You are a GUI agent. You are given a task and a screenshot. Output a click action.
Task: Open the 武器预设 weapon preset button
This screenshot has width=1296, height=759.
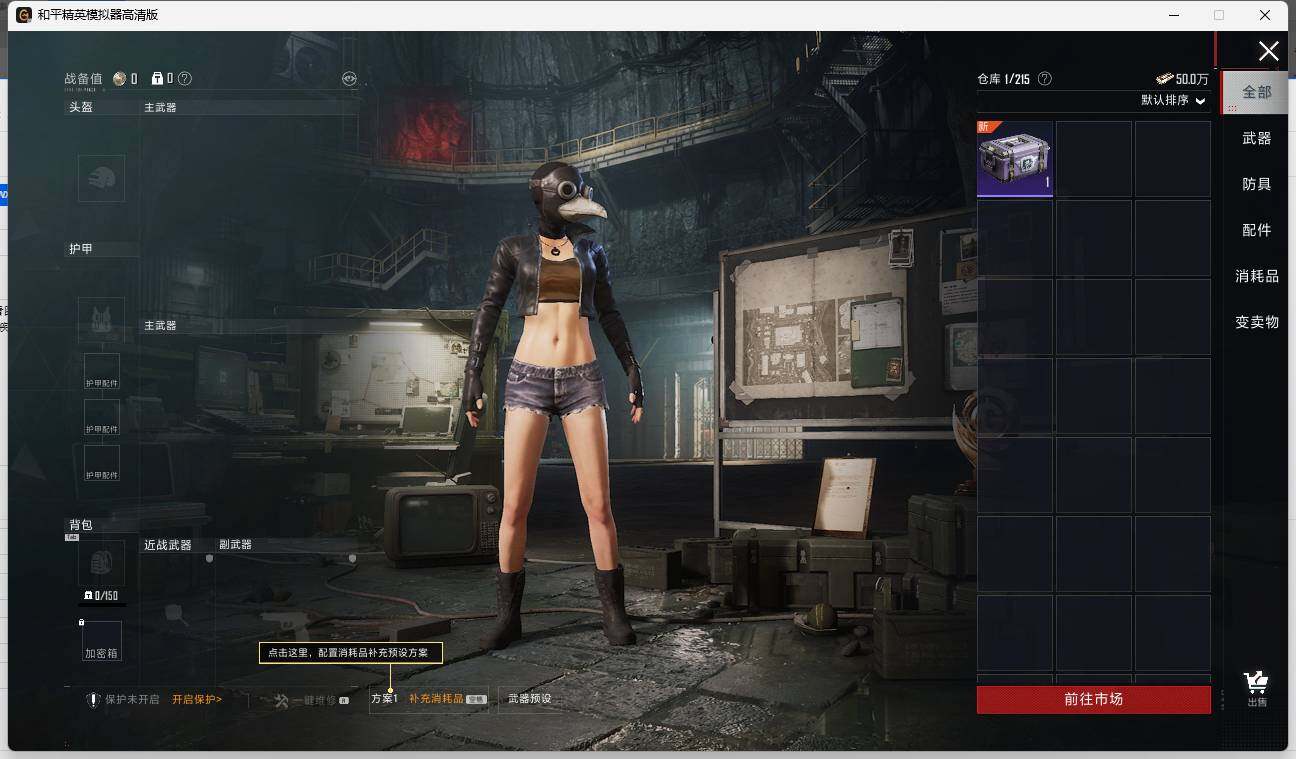[x=529, y=699]
